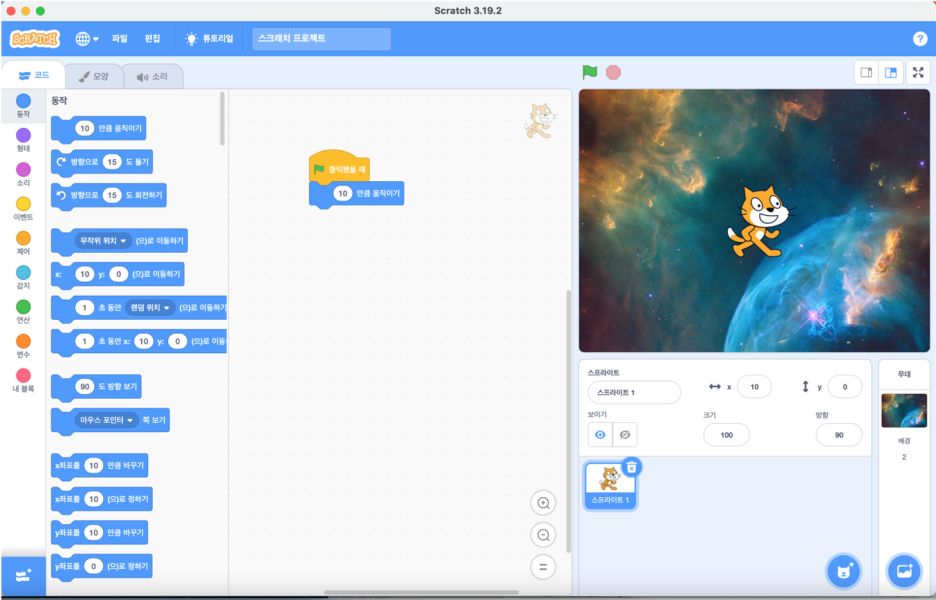Click the 90 도 방향 보기 block
Viewport: 936px width, 600px height.
(96, 386)
